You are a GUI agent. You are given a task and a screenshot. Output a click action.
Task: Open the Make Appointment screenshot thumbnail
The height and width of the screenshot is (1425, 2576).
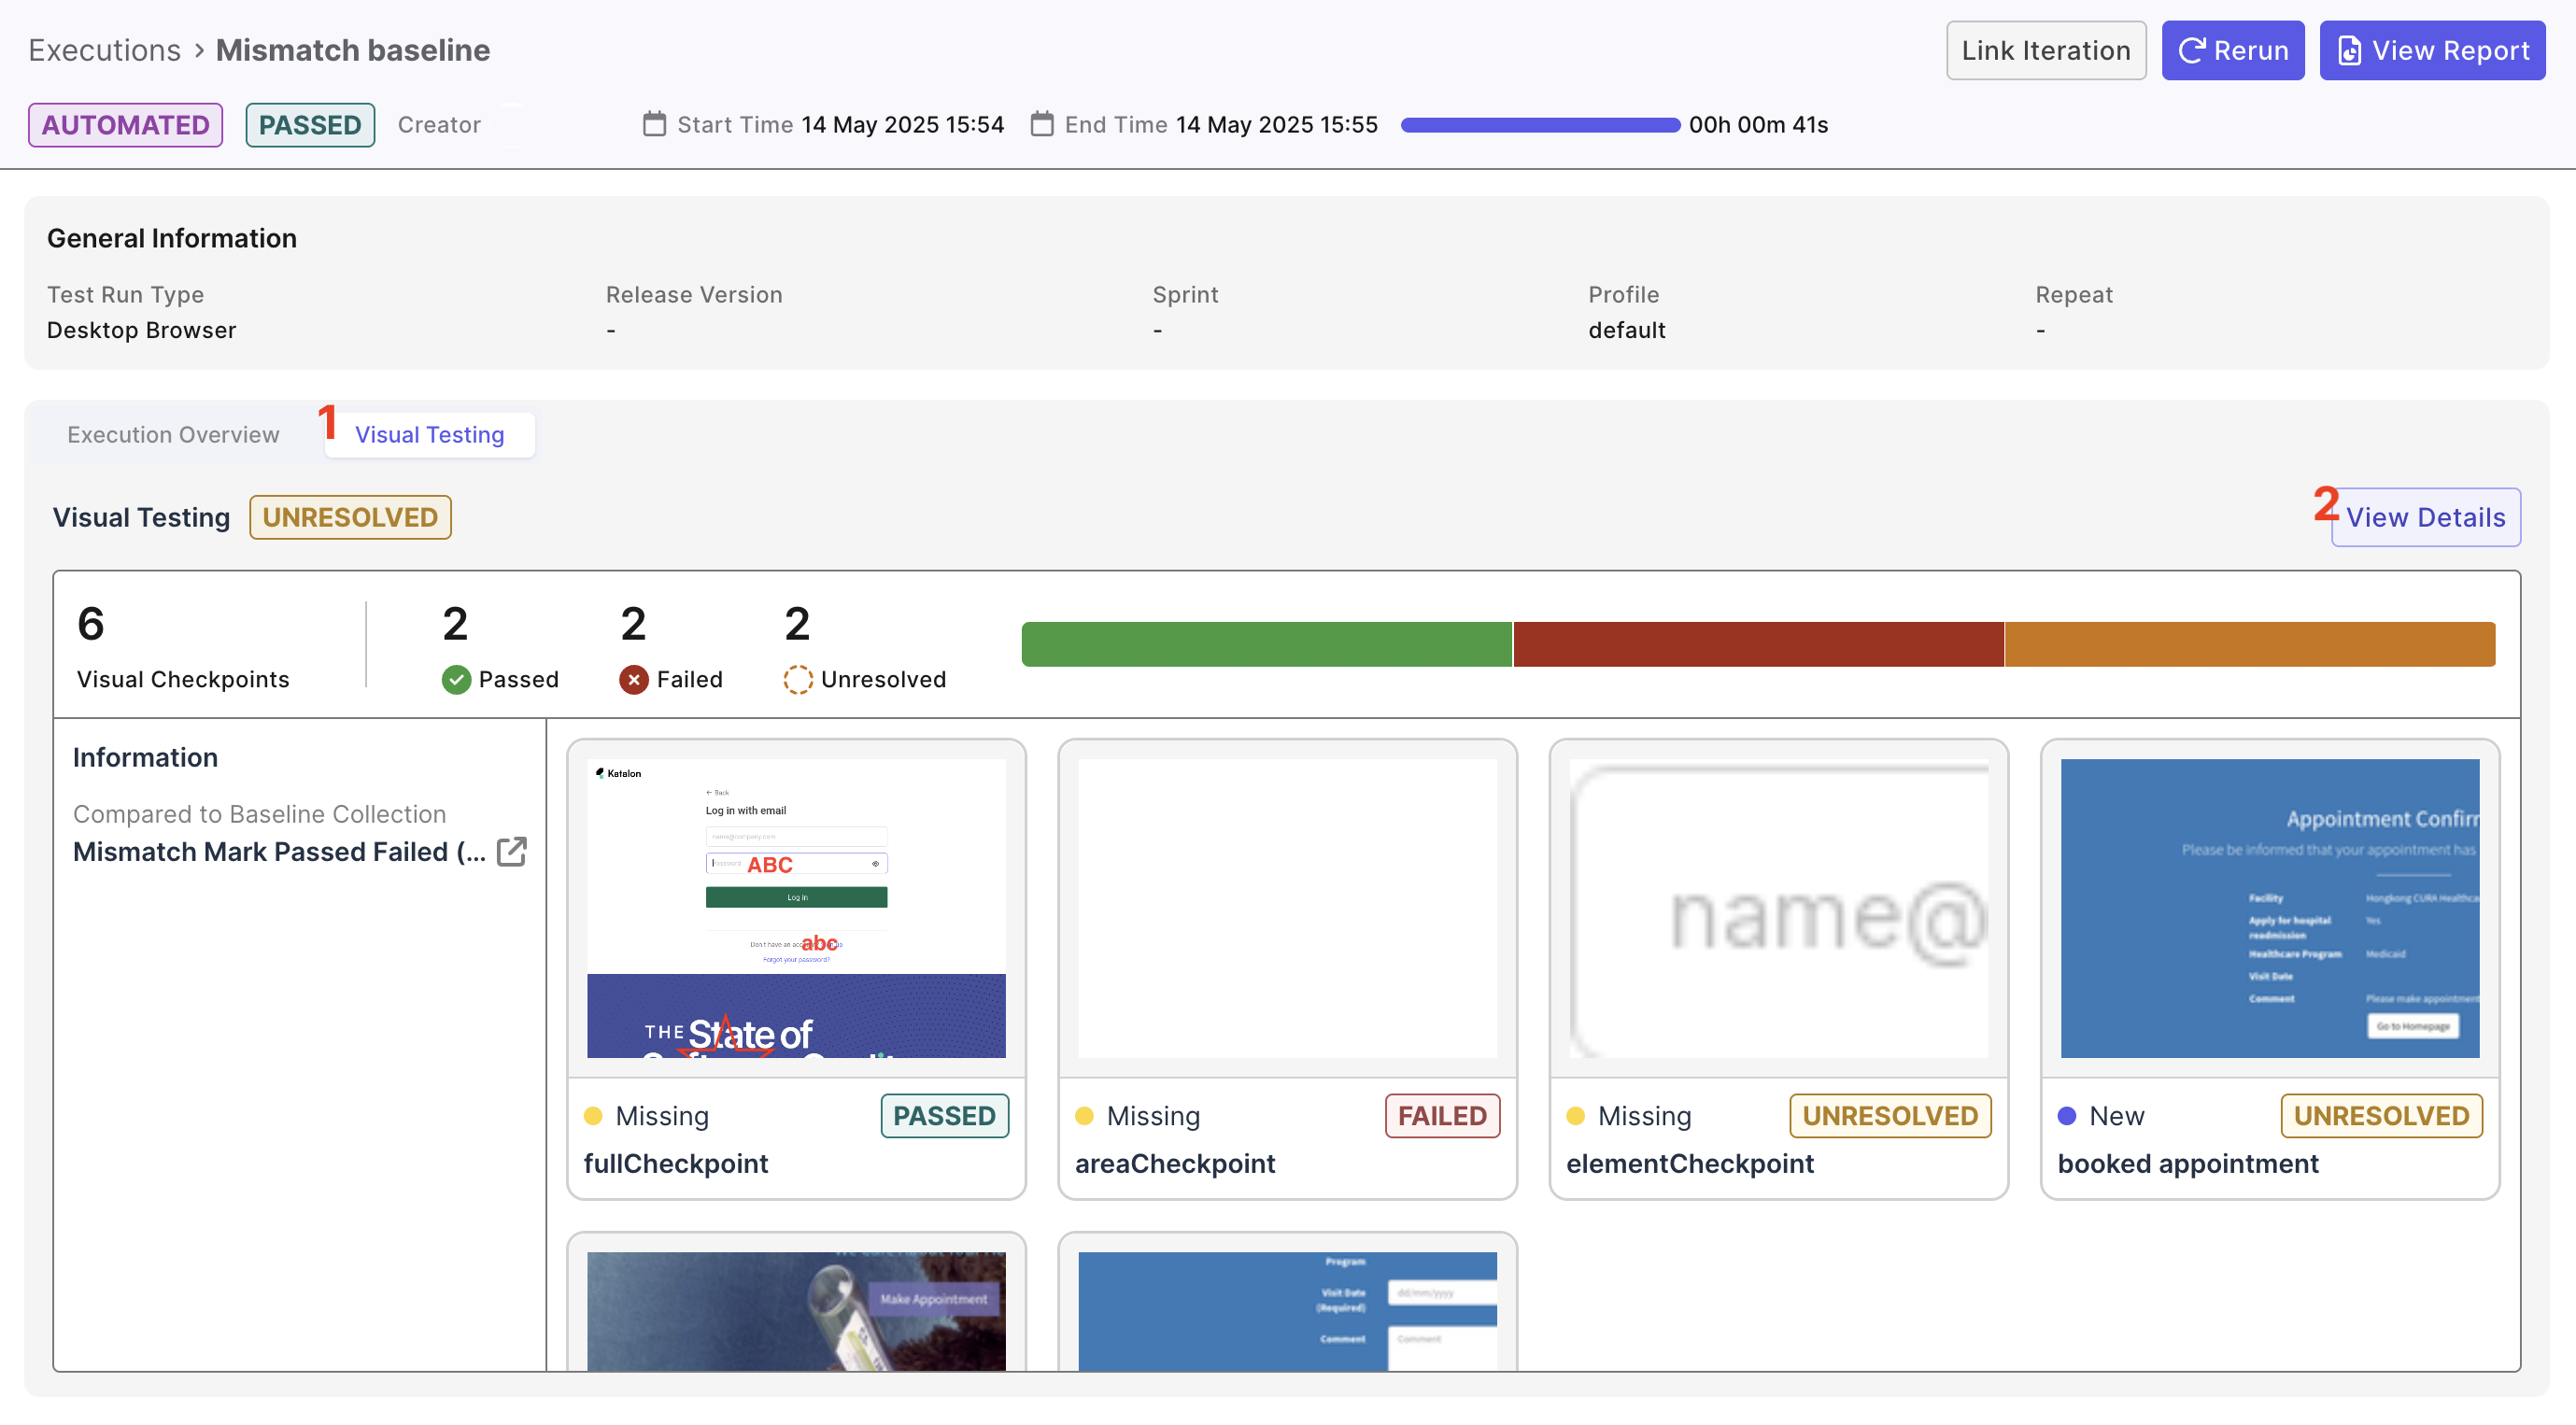tap(796, 1310)
